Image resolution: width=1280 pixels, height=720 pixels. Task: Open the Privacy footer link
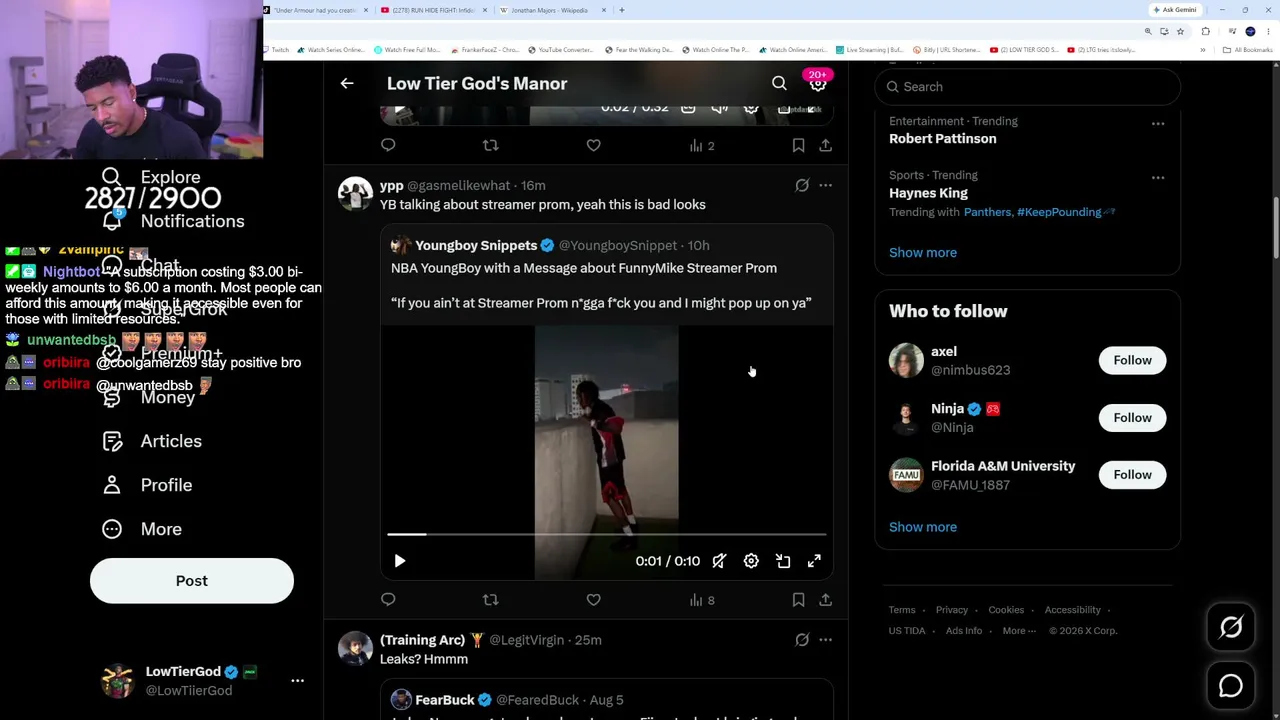[952, 610]
